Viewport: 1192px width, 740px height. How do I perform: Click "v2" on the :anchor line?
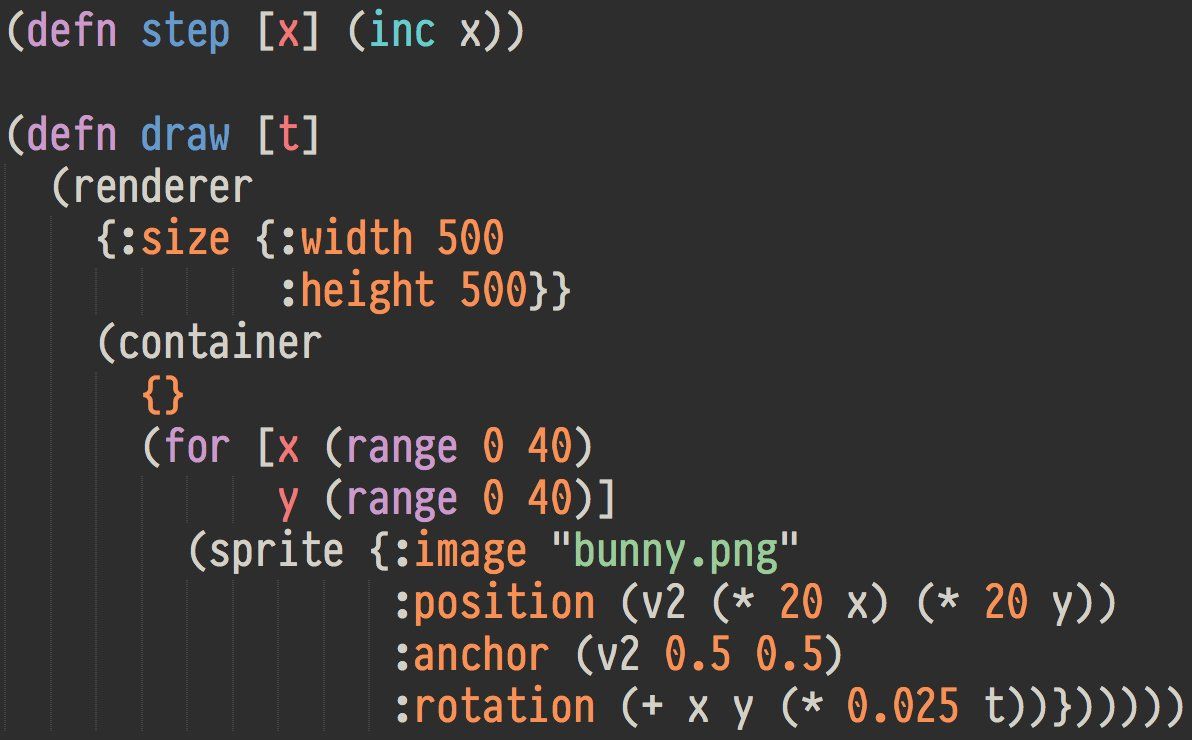[619, 656]
